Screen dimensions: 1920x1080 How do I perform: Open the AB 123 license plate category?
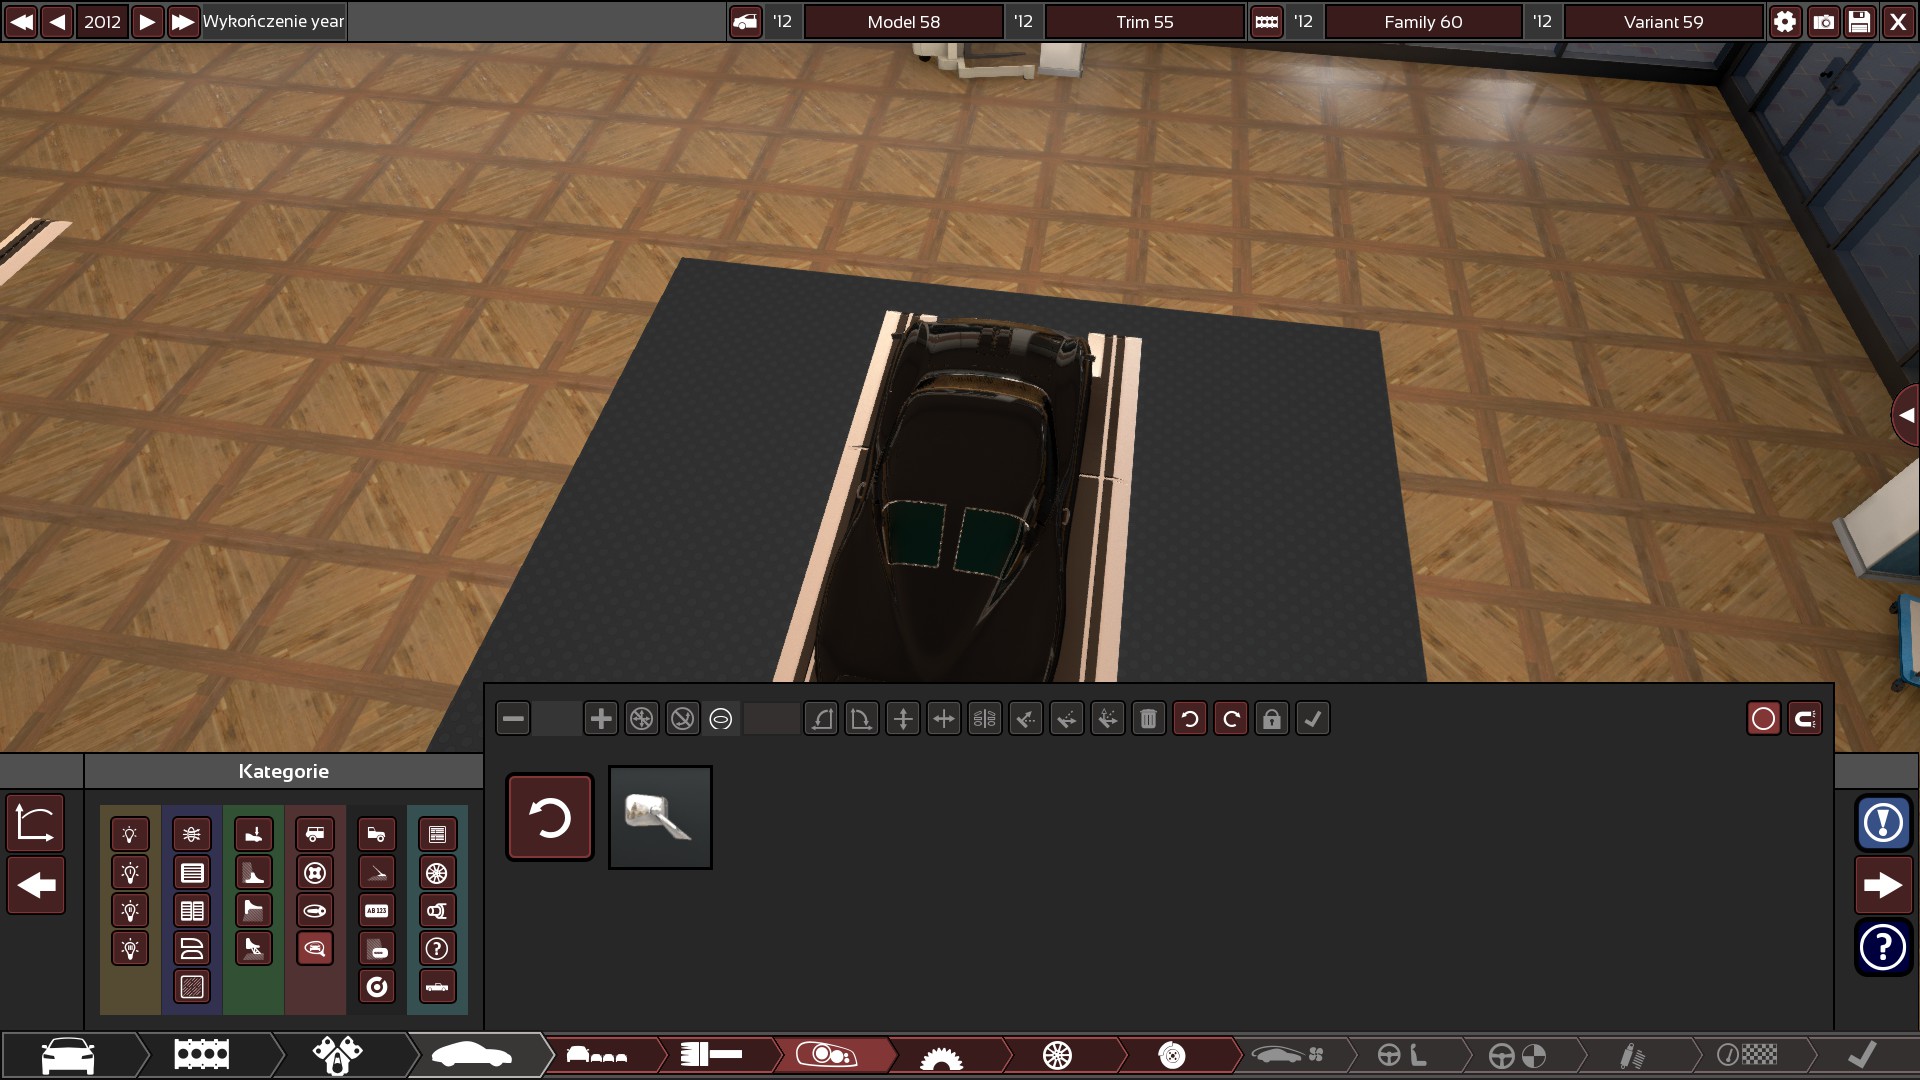pos(377,911)
